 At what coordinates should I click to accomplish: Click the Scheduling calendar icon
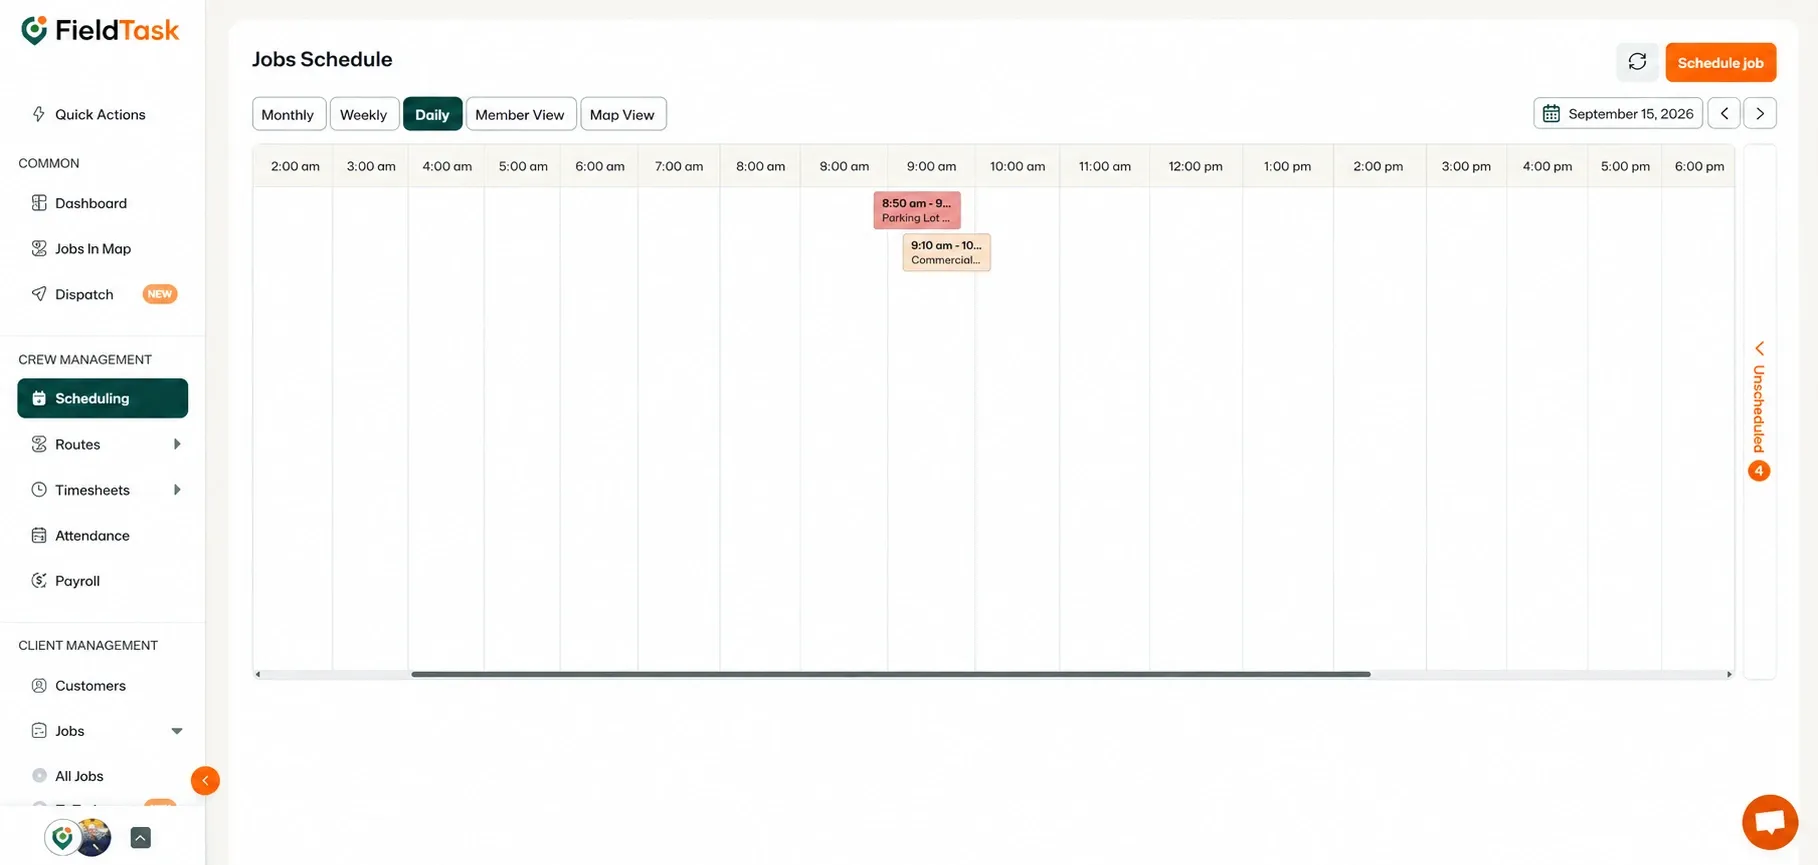pyautogui.click(x=39, y=398)
